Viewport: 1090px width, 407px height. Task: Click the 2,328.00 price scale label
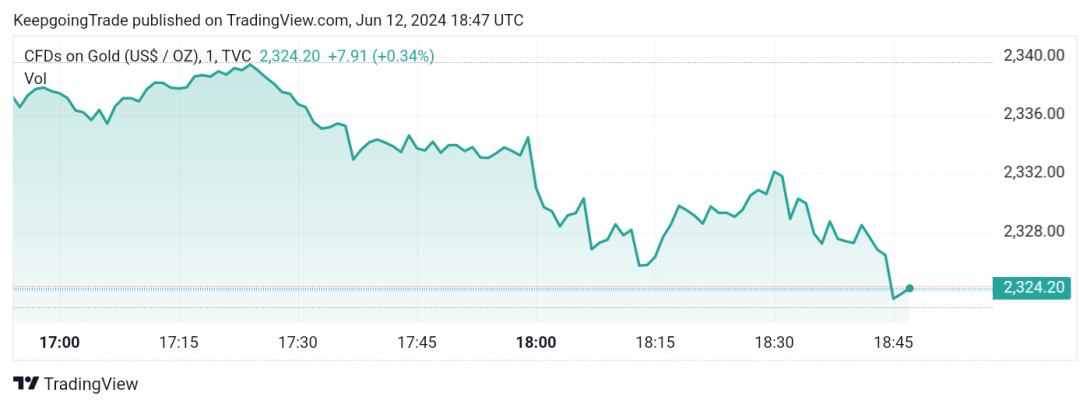click(1034, 230)
